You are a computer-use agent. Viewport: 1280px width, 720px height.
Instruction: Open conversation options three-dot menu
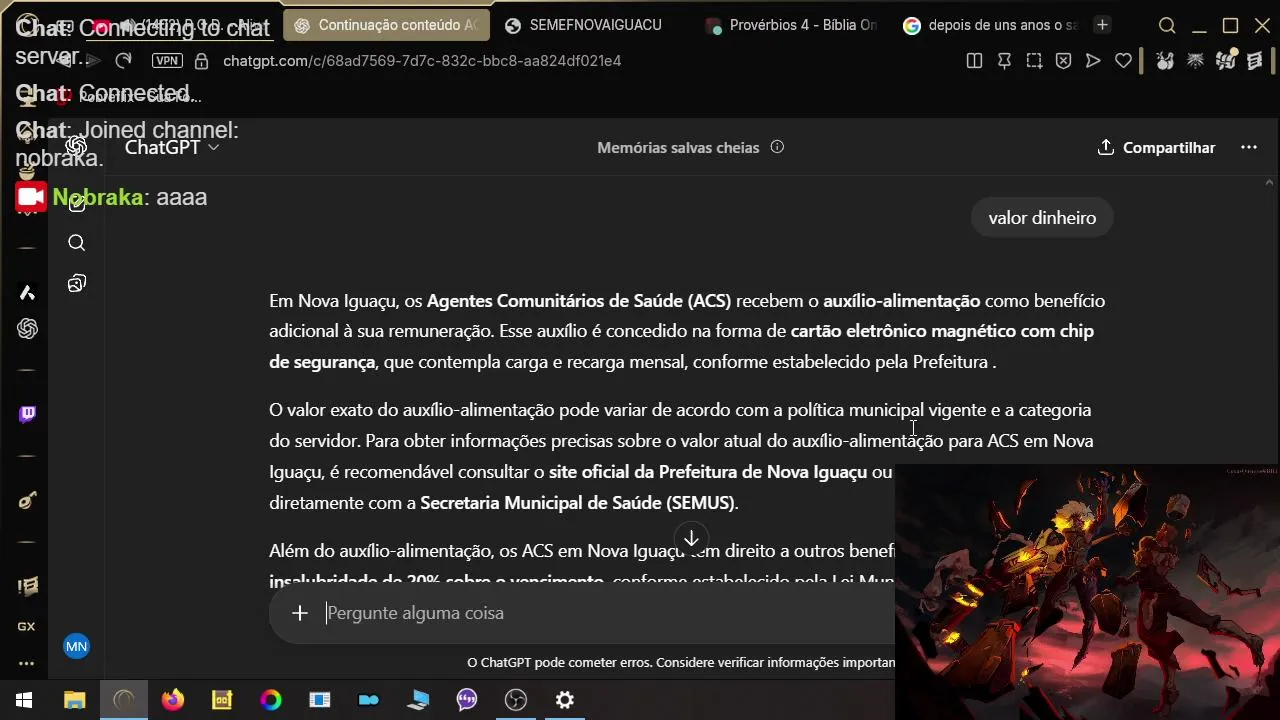1249,147
